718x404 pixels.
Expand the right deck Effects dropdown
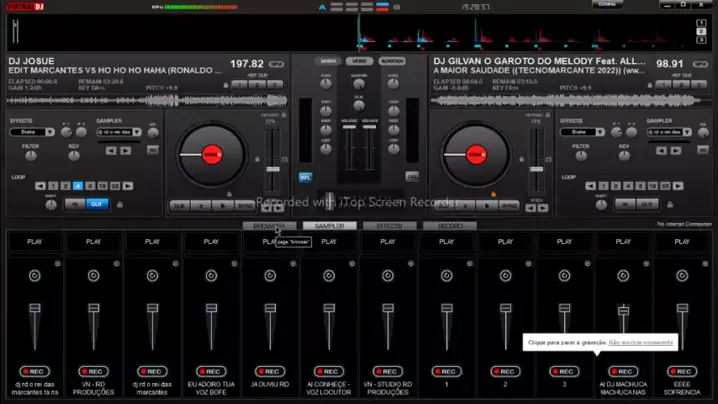click(583, 131)
